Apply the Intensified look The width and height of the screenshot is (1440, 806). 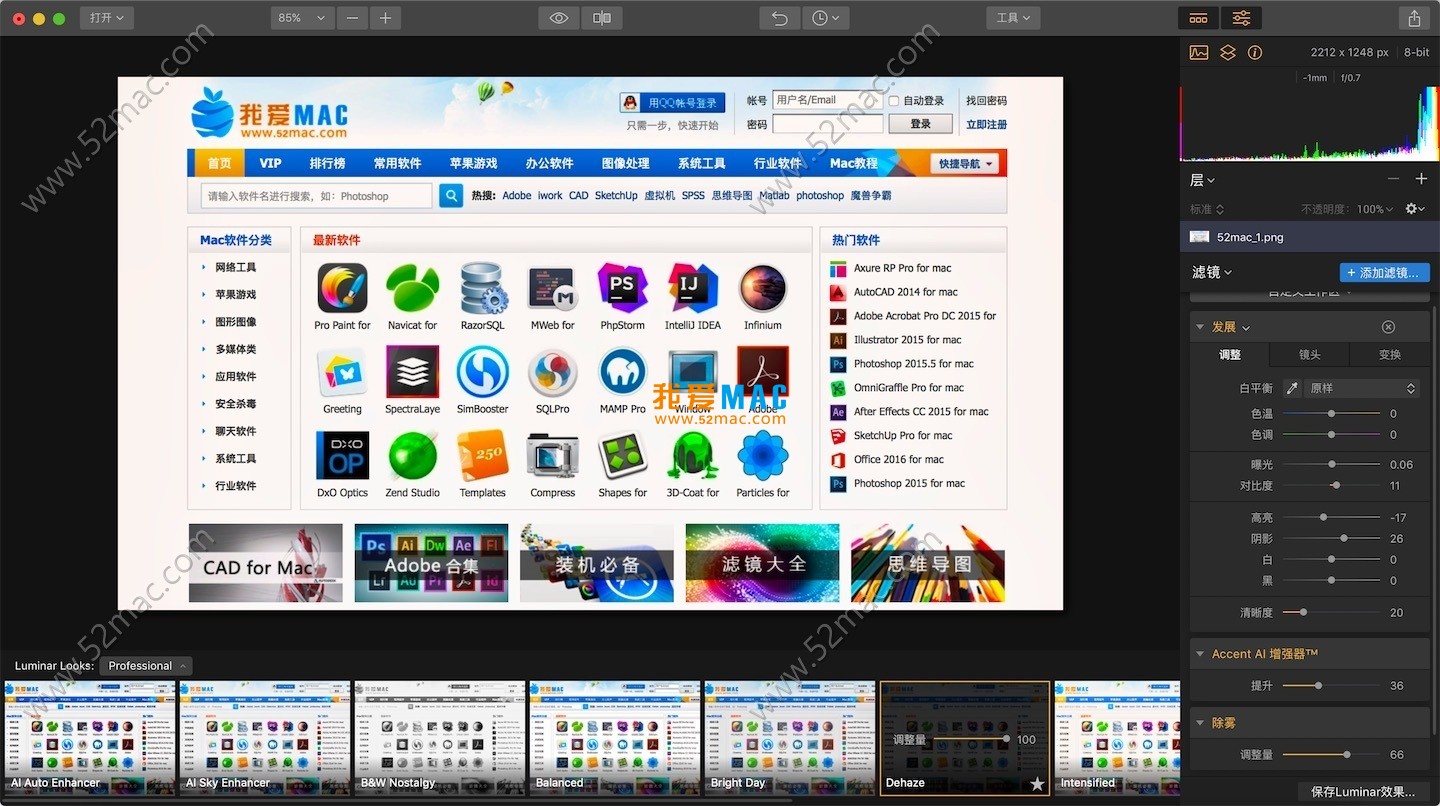tap(1117, 738)
